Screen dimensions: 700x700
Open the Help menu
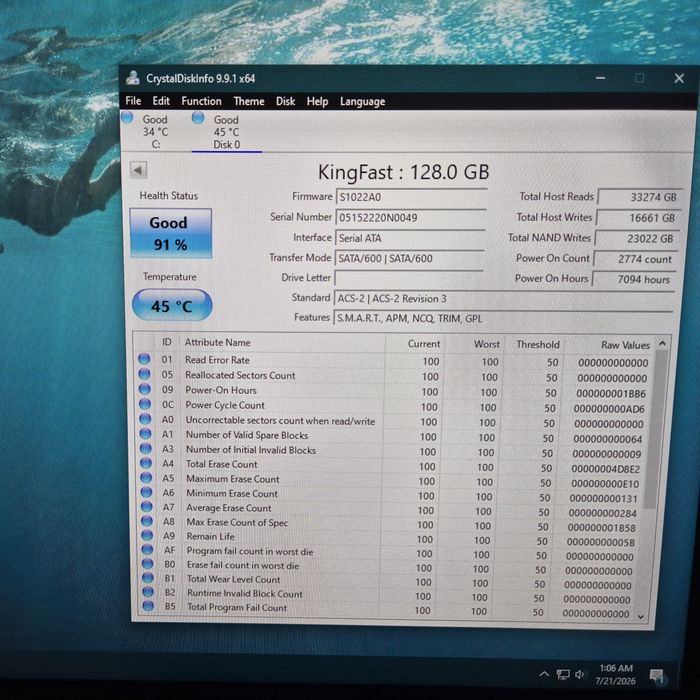[317, 102]
